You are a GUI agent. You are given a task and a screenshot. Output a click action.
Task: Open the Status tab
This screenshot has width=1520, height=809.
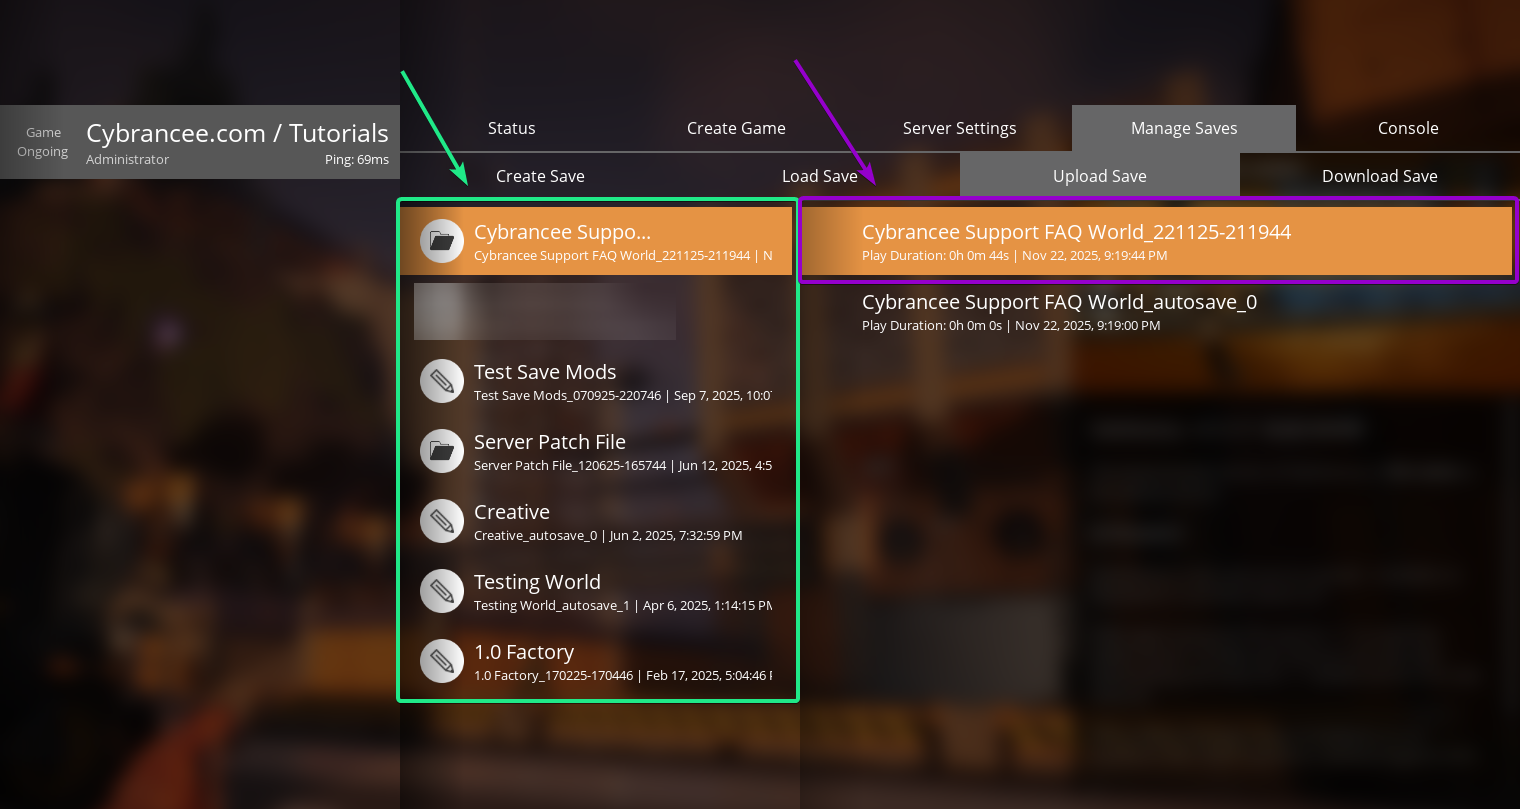pos(512,128)
